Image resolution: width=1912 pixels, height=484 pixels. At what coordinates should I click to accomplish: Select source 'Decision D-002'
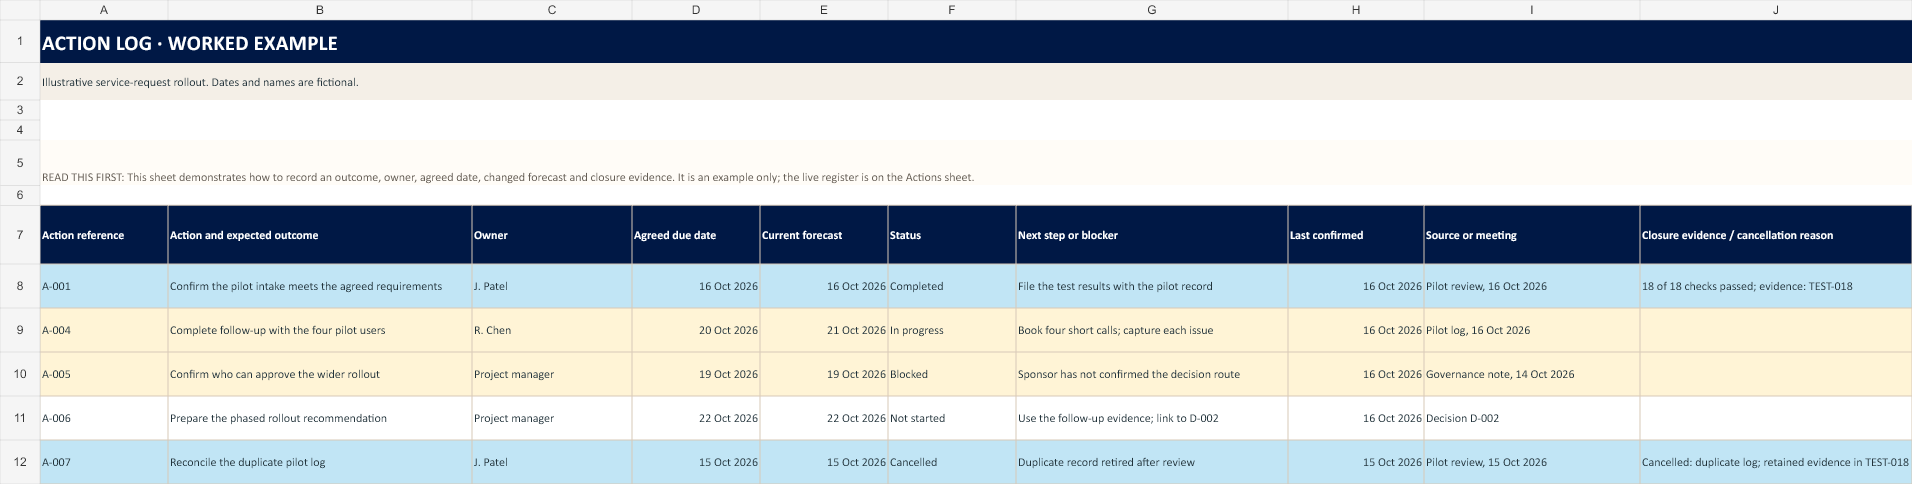1532,418
